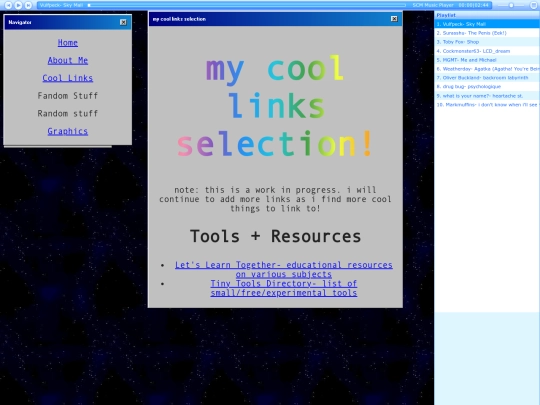Play track 4 LCD_dream in playlist
The image size is (540, 405).
coord(487,51)
